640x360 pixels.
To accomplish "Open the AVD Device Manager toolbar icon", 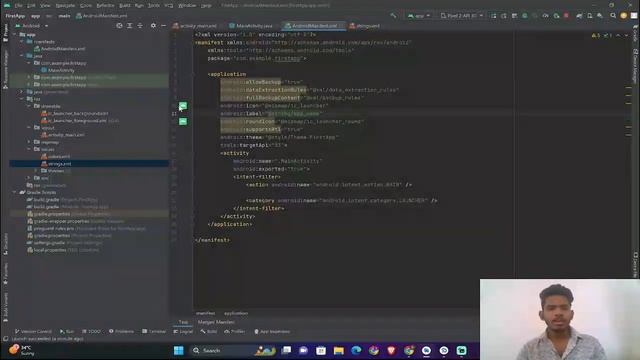I will pos(590,16).
